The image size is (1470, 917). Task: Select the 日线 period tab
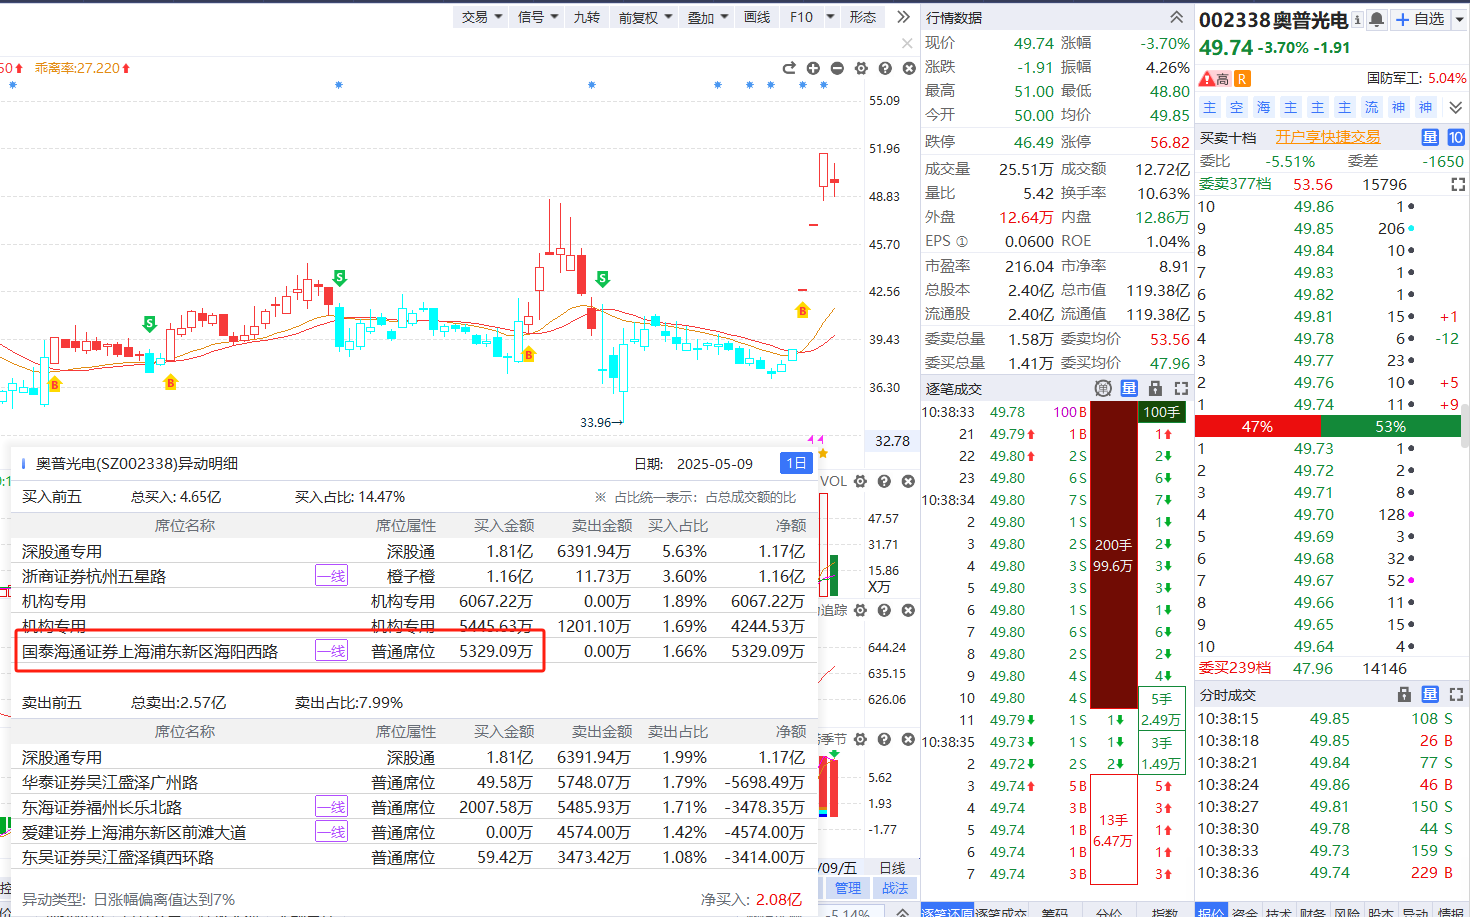pos(892,868)
